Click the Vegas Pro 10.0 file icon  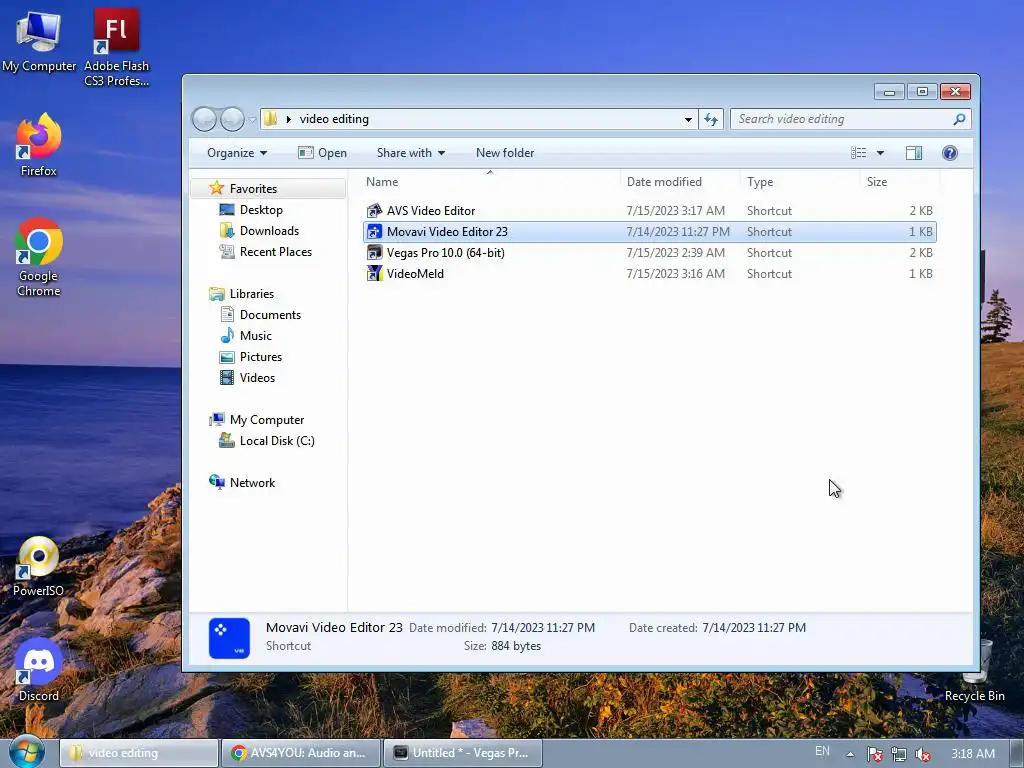click(x=374, y=252)
